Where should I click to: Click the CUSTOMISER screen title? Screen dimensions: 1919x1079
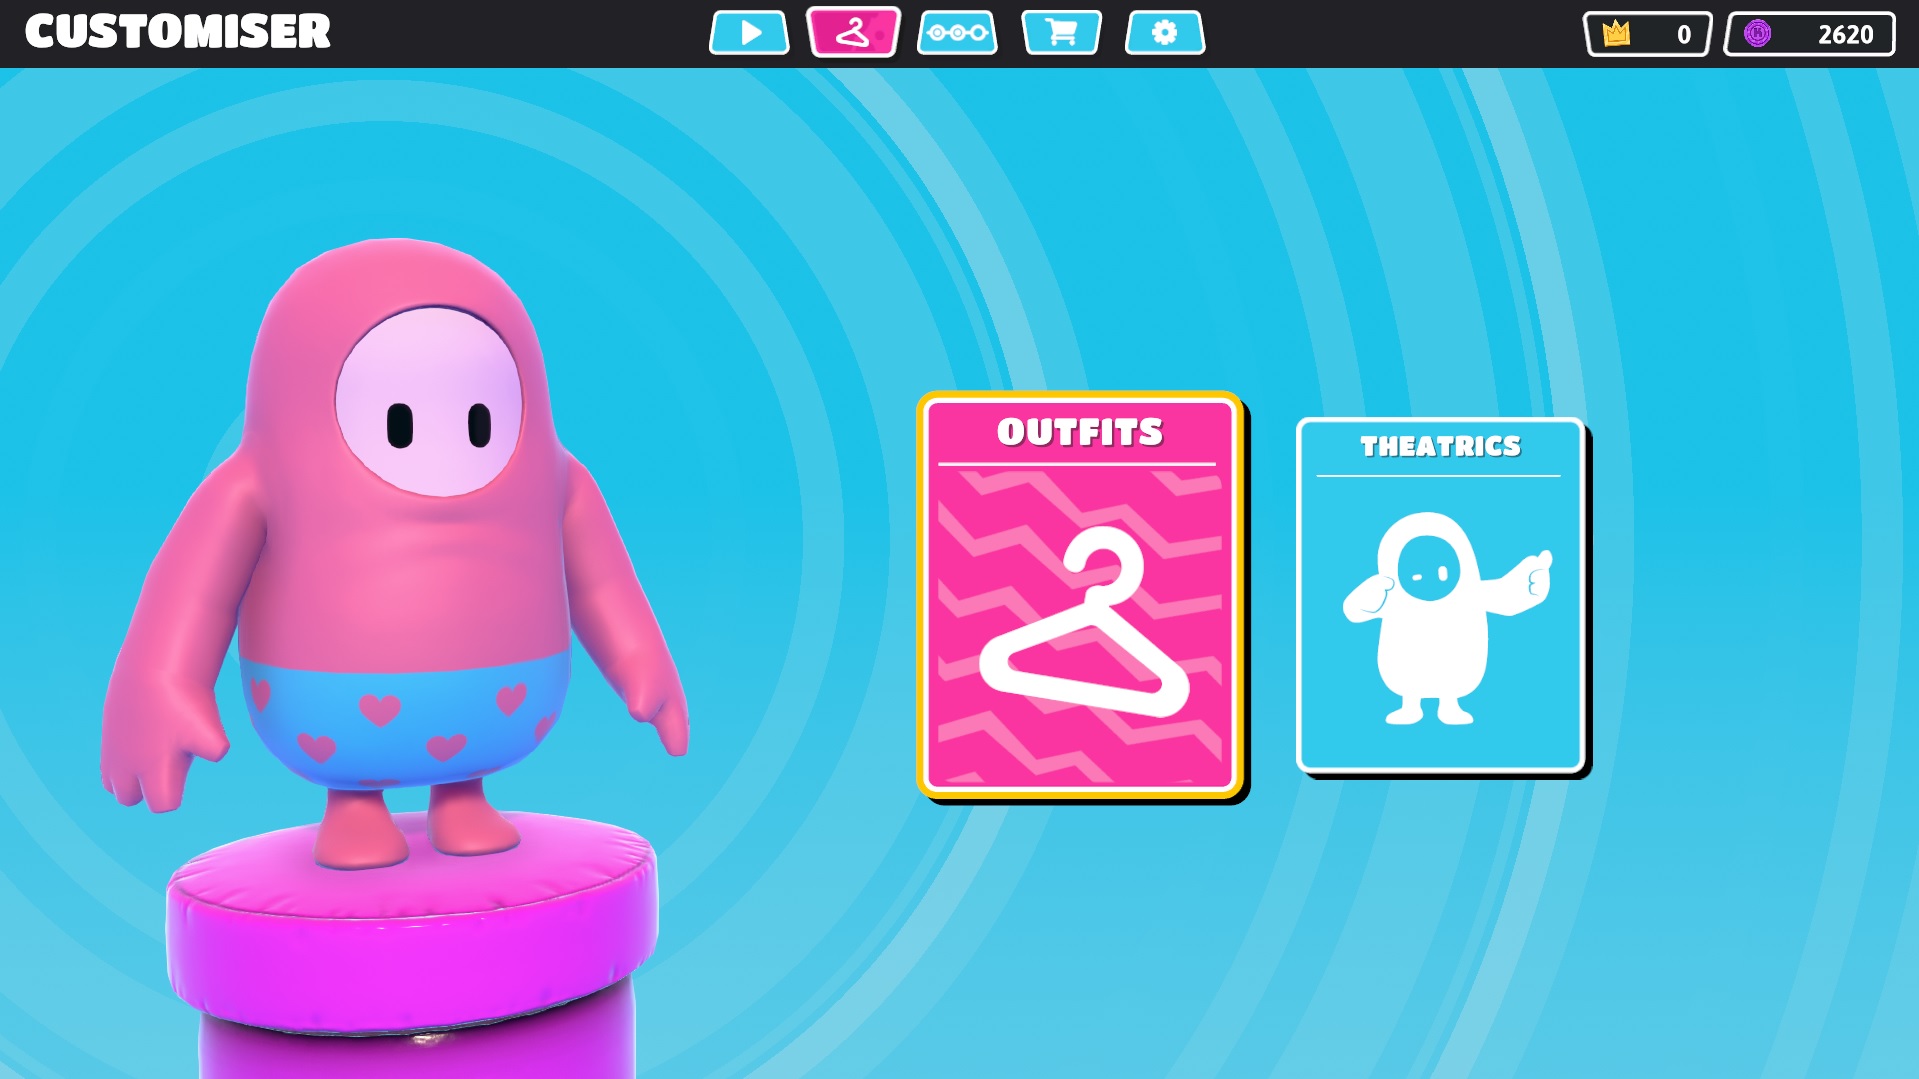pyautogui.click(x=178, y=32)
